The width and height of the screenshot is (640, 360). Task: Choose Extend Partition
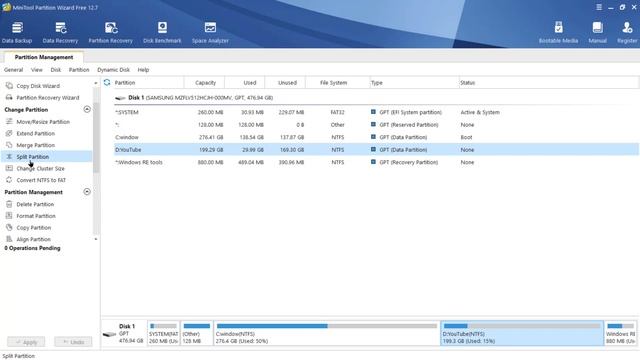36,134
